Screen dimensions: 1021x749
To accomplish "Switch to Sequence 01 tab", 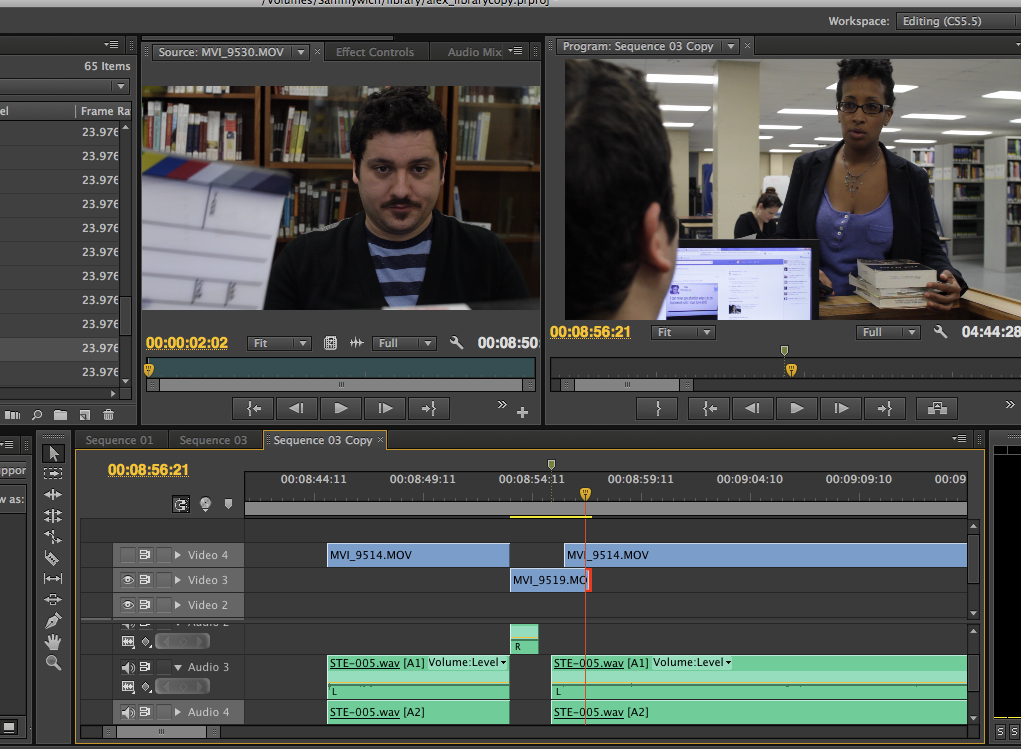I will pyautogui.click(x=120, y=440).
